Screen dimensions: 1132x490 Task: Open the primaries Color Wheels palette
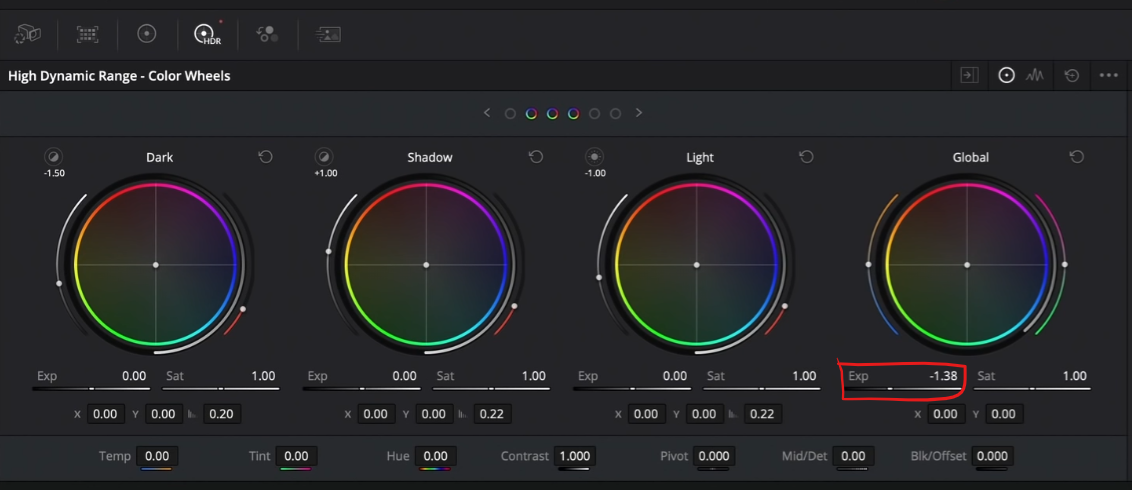[147, 34]
